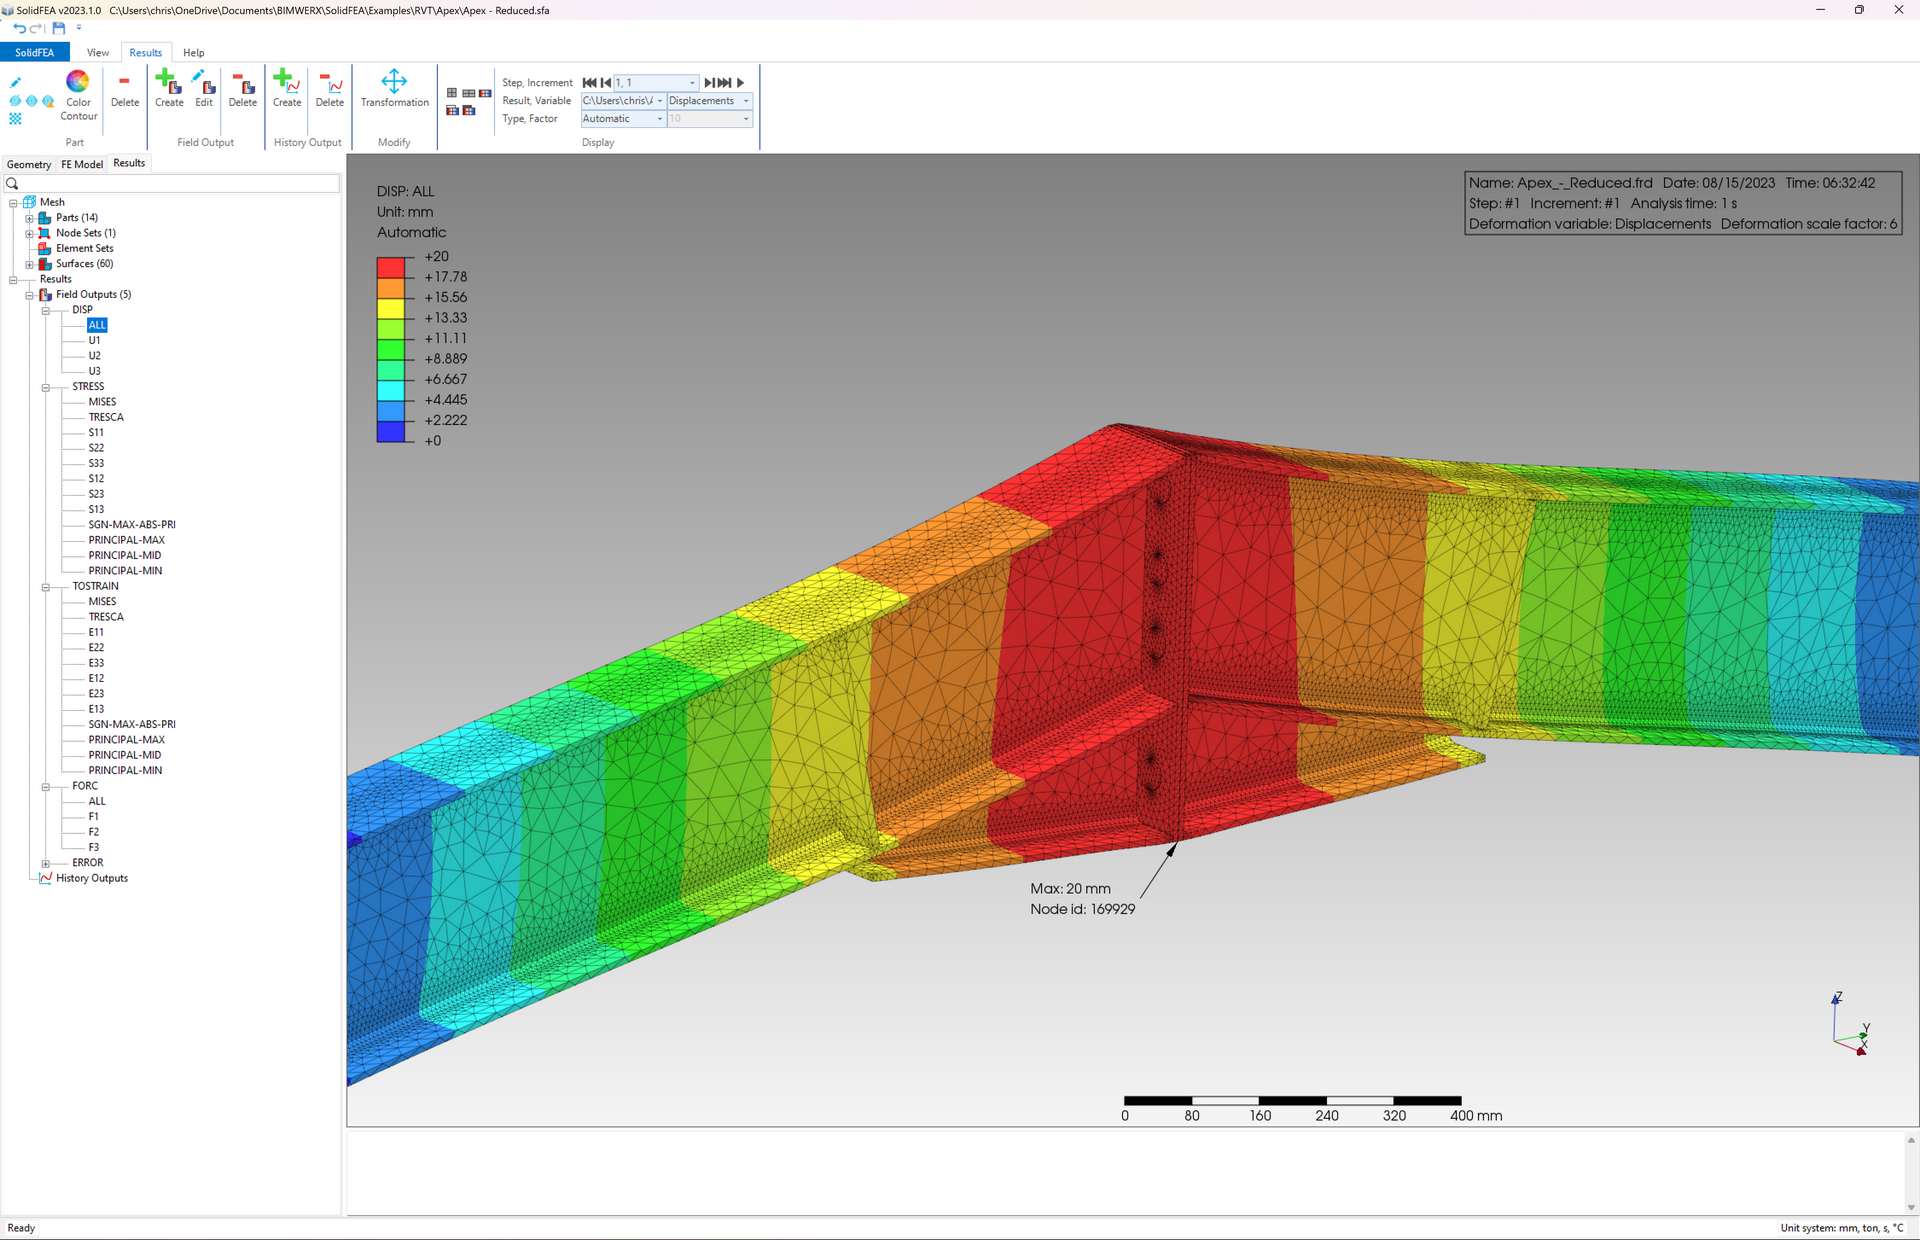Jump to the first increment
1920x1240 pixels.
[589, 83]
